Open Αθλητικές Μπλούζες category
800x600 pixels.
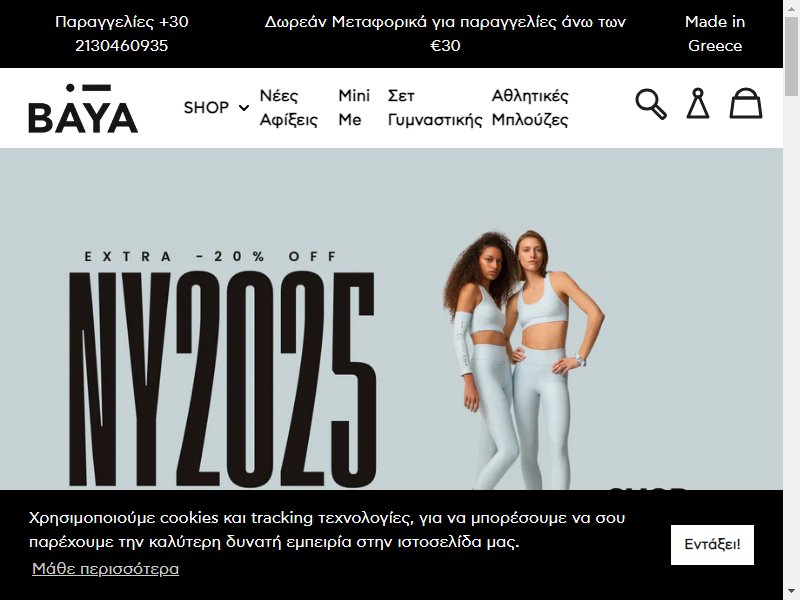(530, 108)
